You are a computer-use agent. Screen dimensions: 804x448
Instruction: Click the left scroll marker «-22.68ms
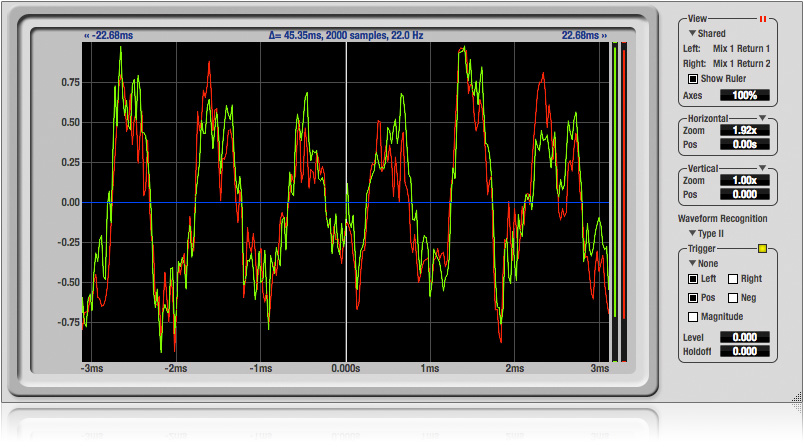[109, 35]
